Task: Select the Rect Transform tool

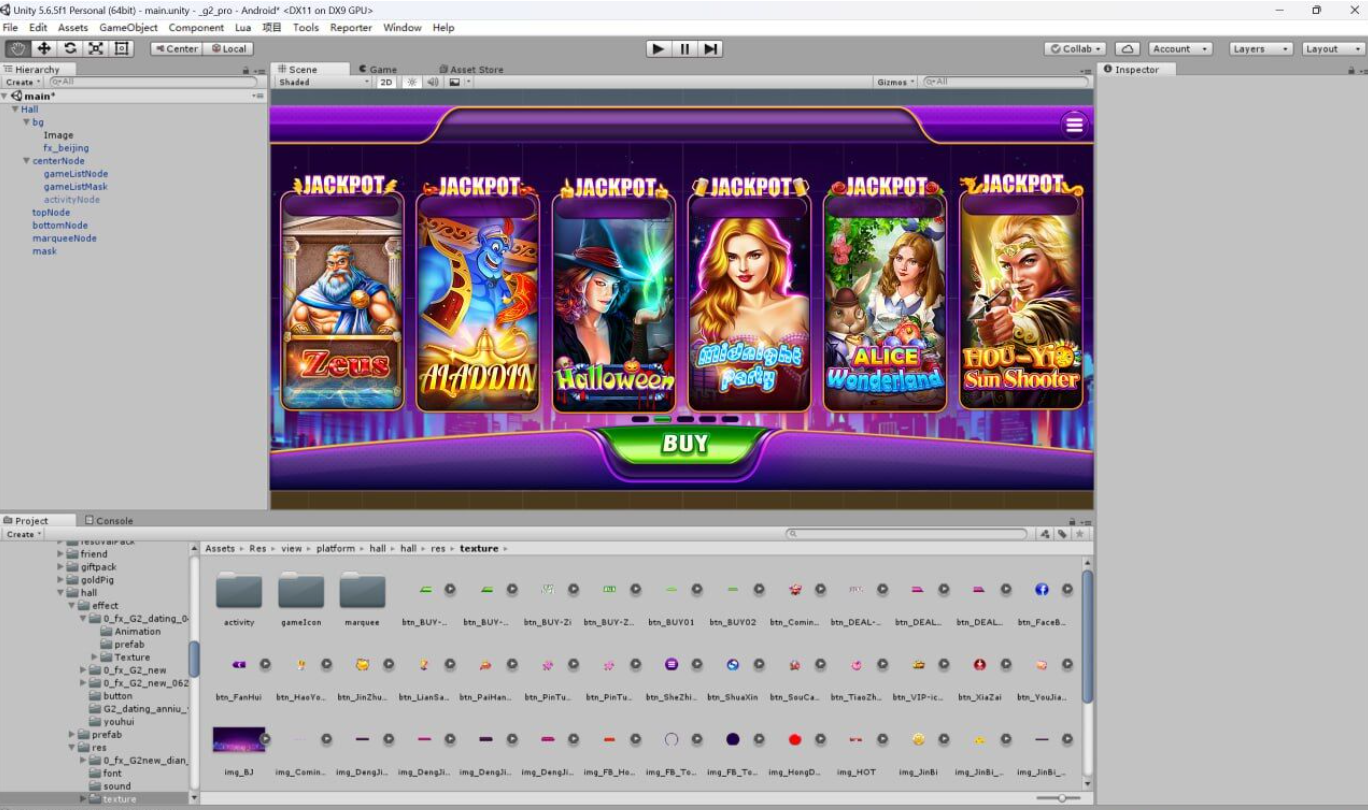Action: click(122, 48)
